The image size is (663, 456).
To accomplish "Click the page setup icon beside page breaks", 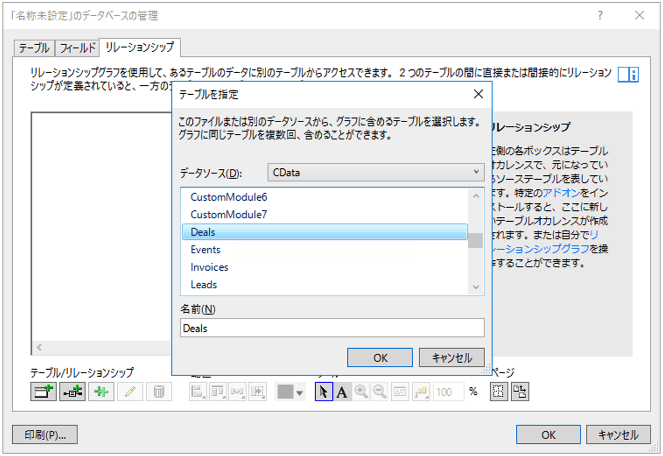I will [520, 392].
